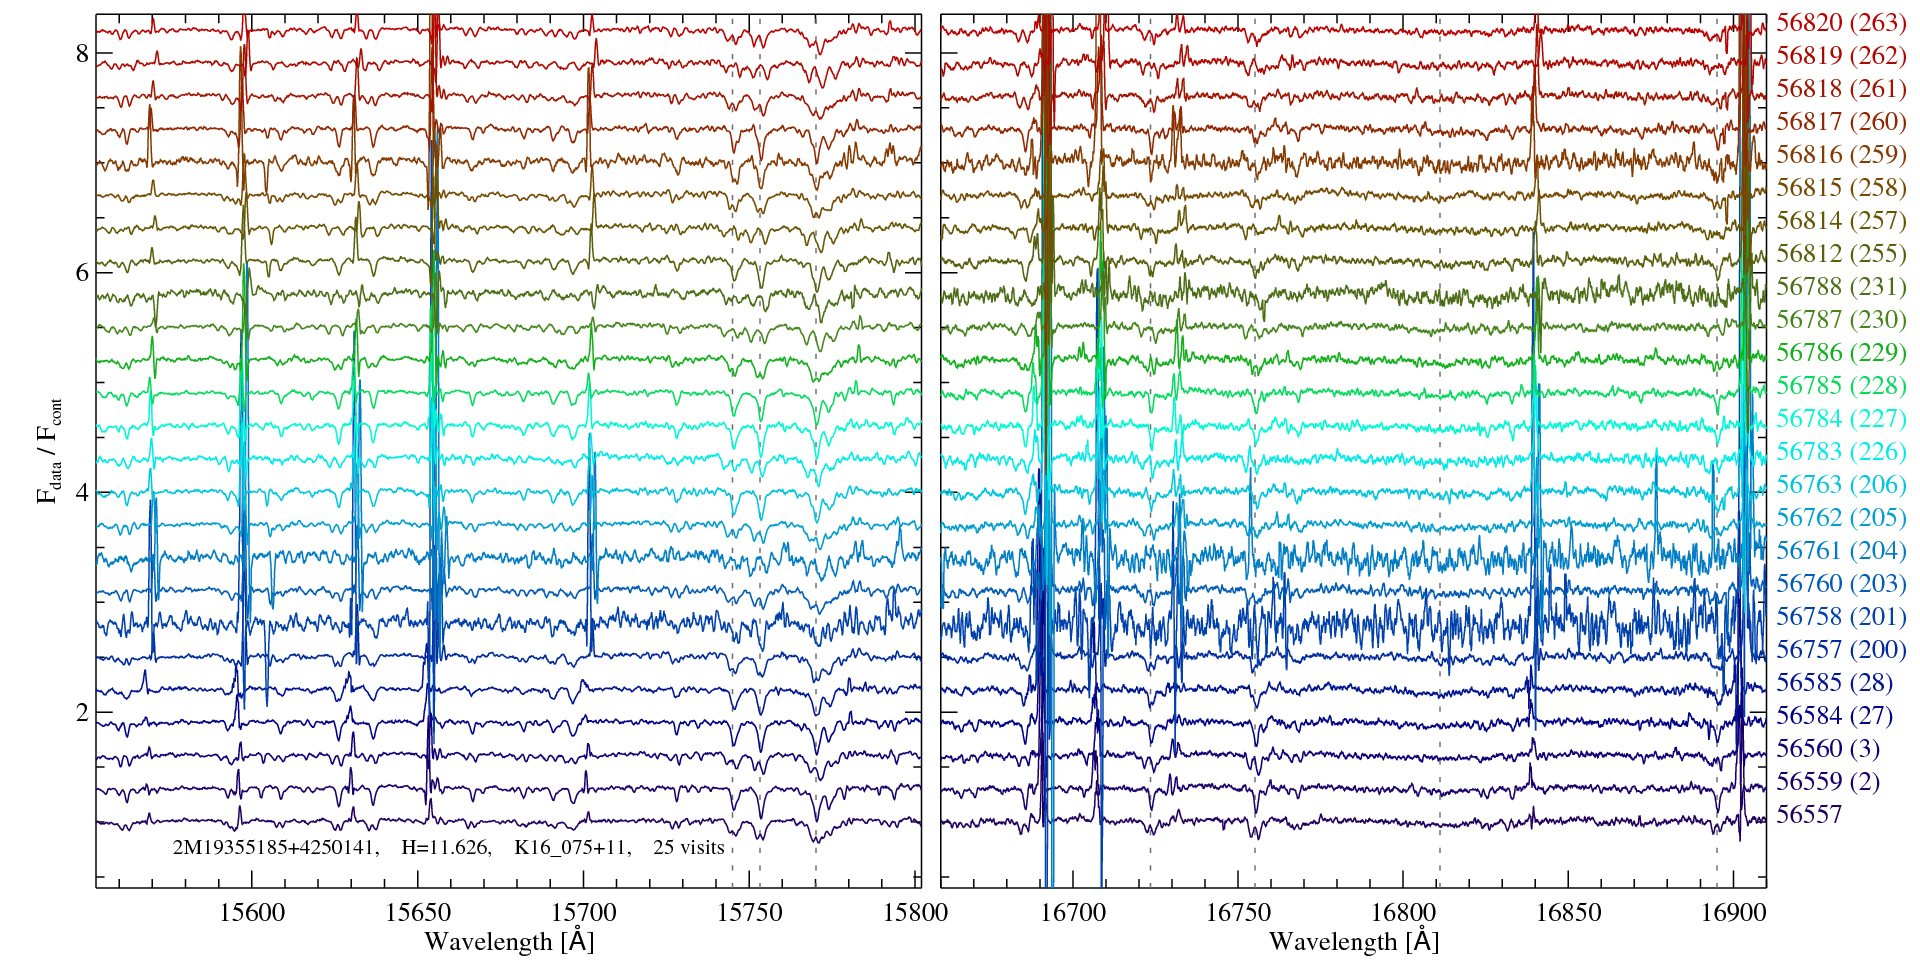1920x960 pixels.
Task: Select the 56557 bottom legend label
Action: pos(1808,815)
